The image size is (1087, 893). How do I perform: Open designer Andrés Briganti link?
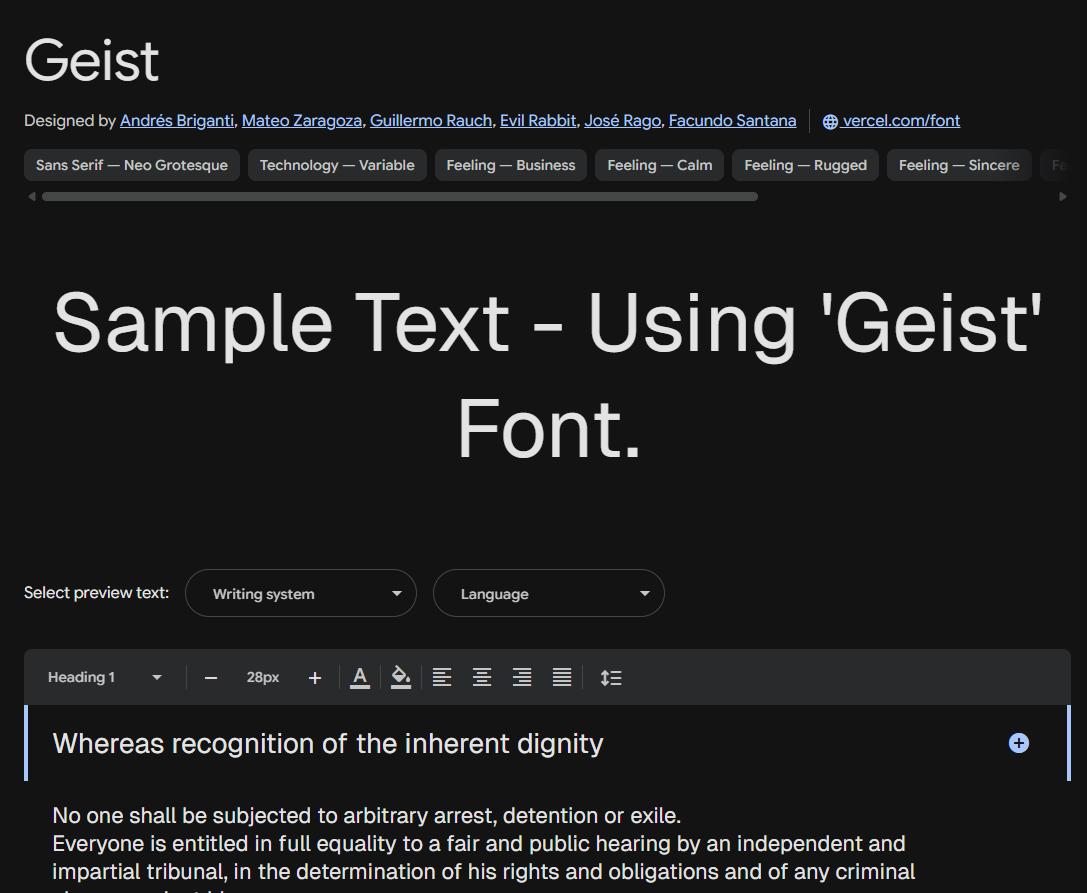[x=177, y=121]
